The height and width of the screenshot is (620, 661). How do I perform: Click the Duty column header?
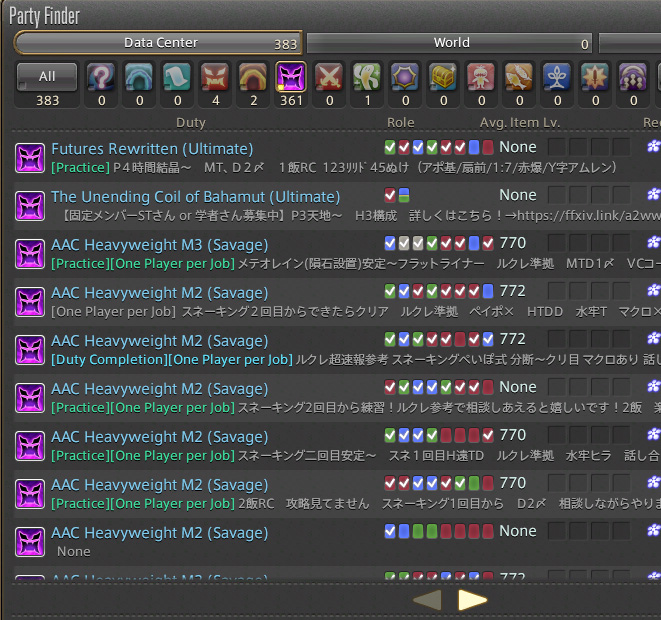191,123
